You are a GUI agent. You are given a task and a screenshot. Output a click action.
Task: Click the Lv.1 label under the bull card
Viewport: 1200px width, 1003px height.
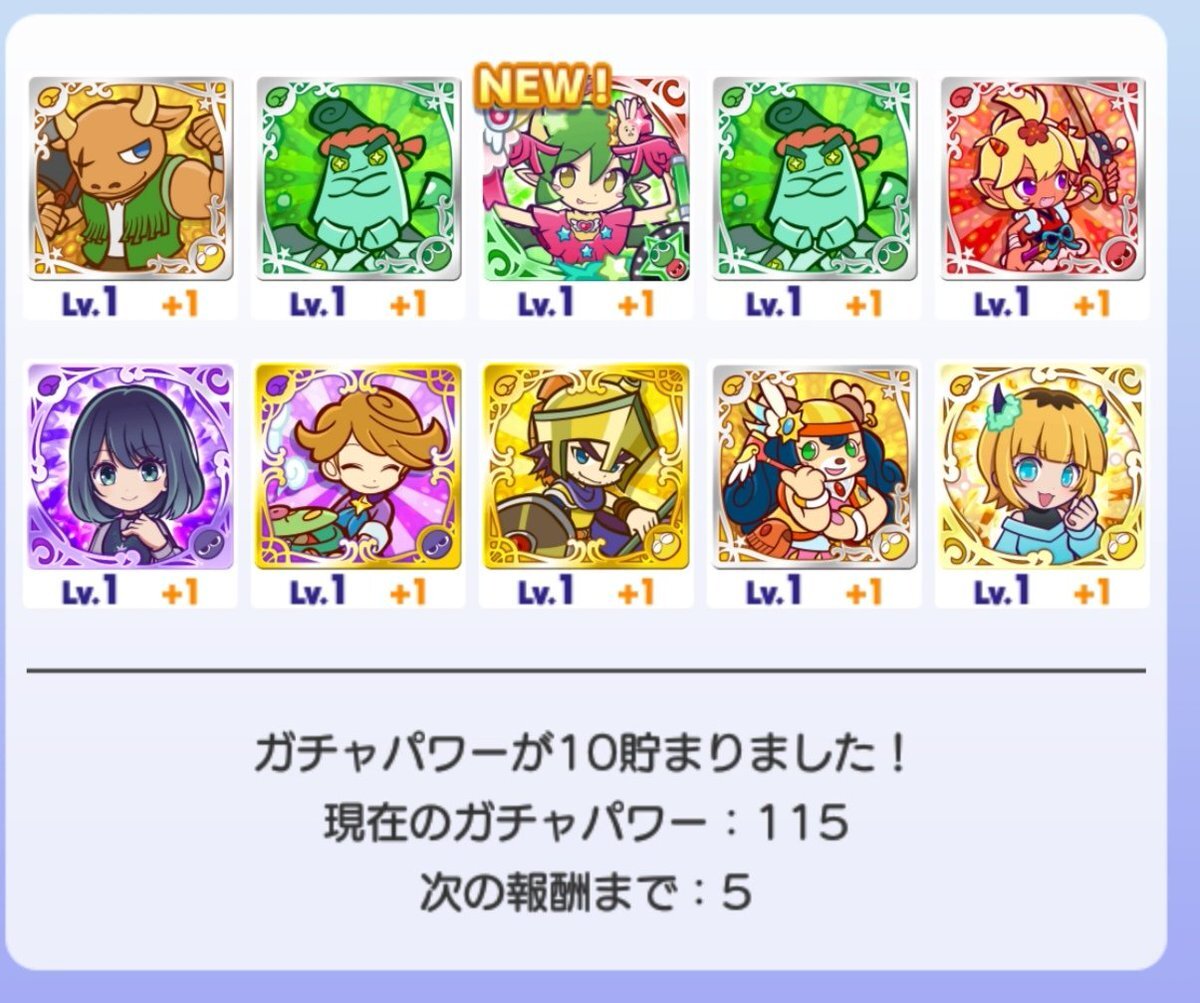click(x=89, y=303)
